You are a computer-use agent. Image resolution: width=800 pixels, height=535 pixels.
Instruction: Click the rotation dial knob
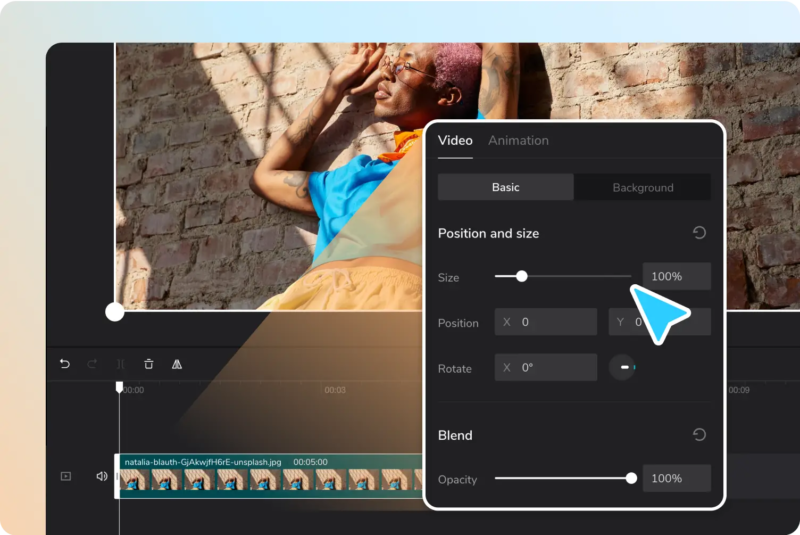[623, 368]
